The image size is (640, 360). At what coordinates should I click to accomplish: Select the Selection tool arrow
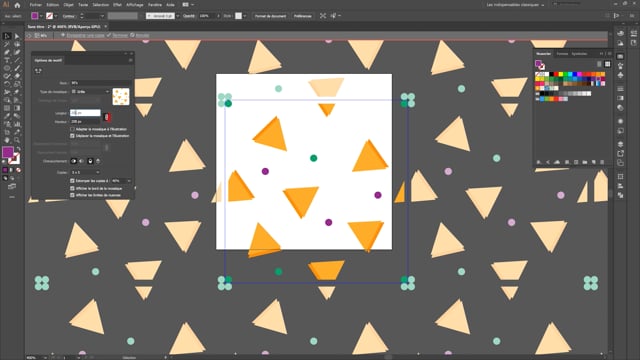coord(7,36)
